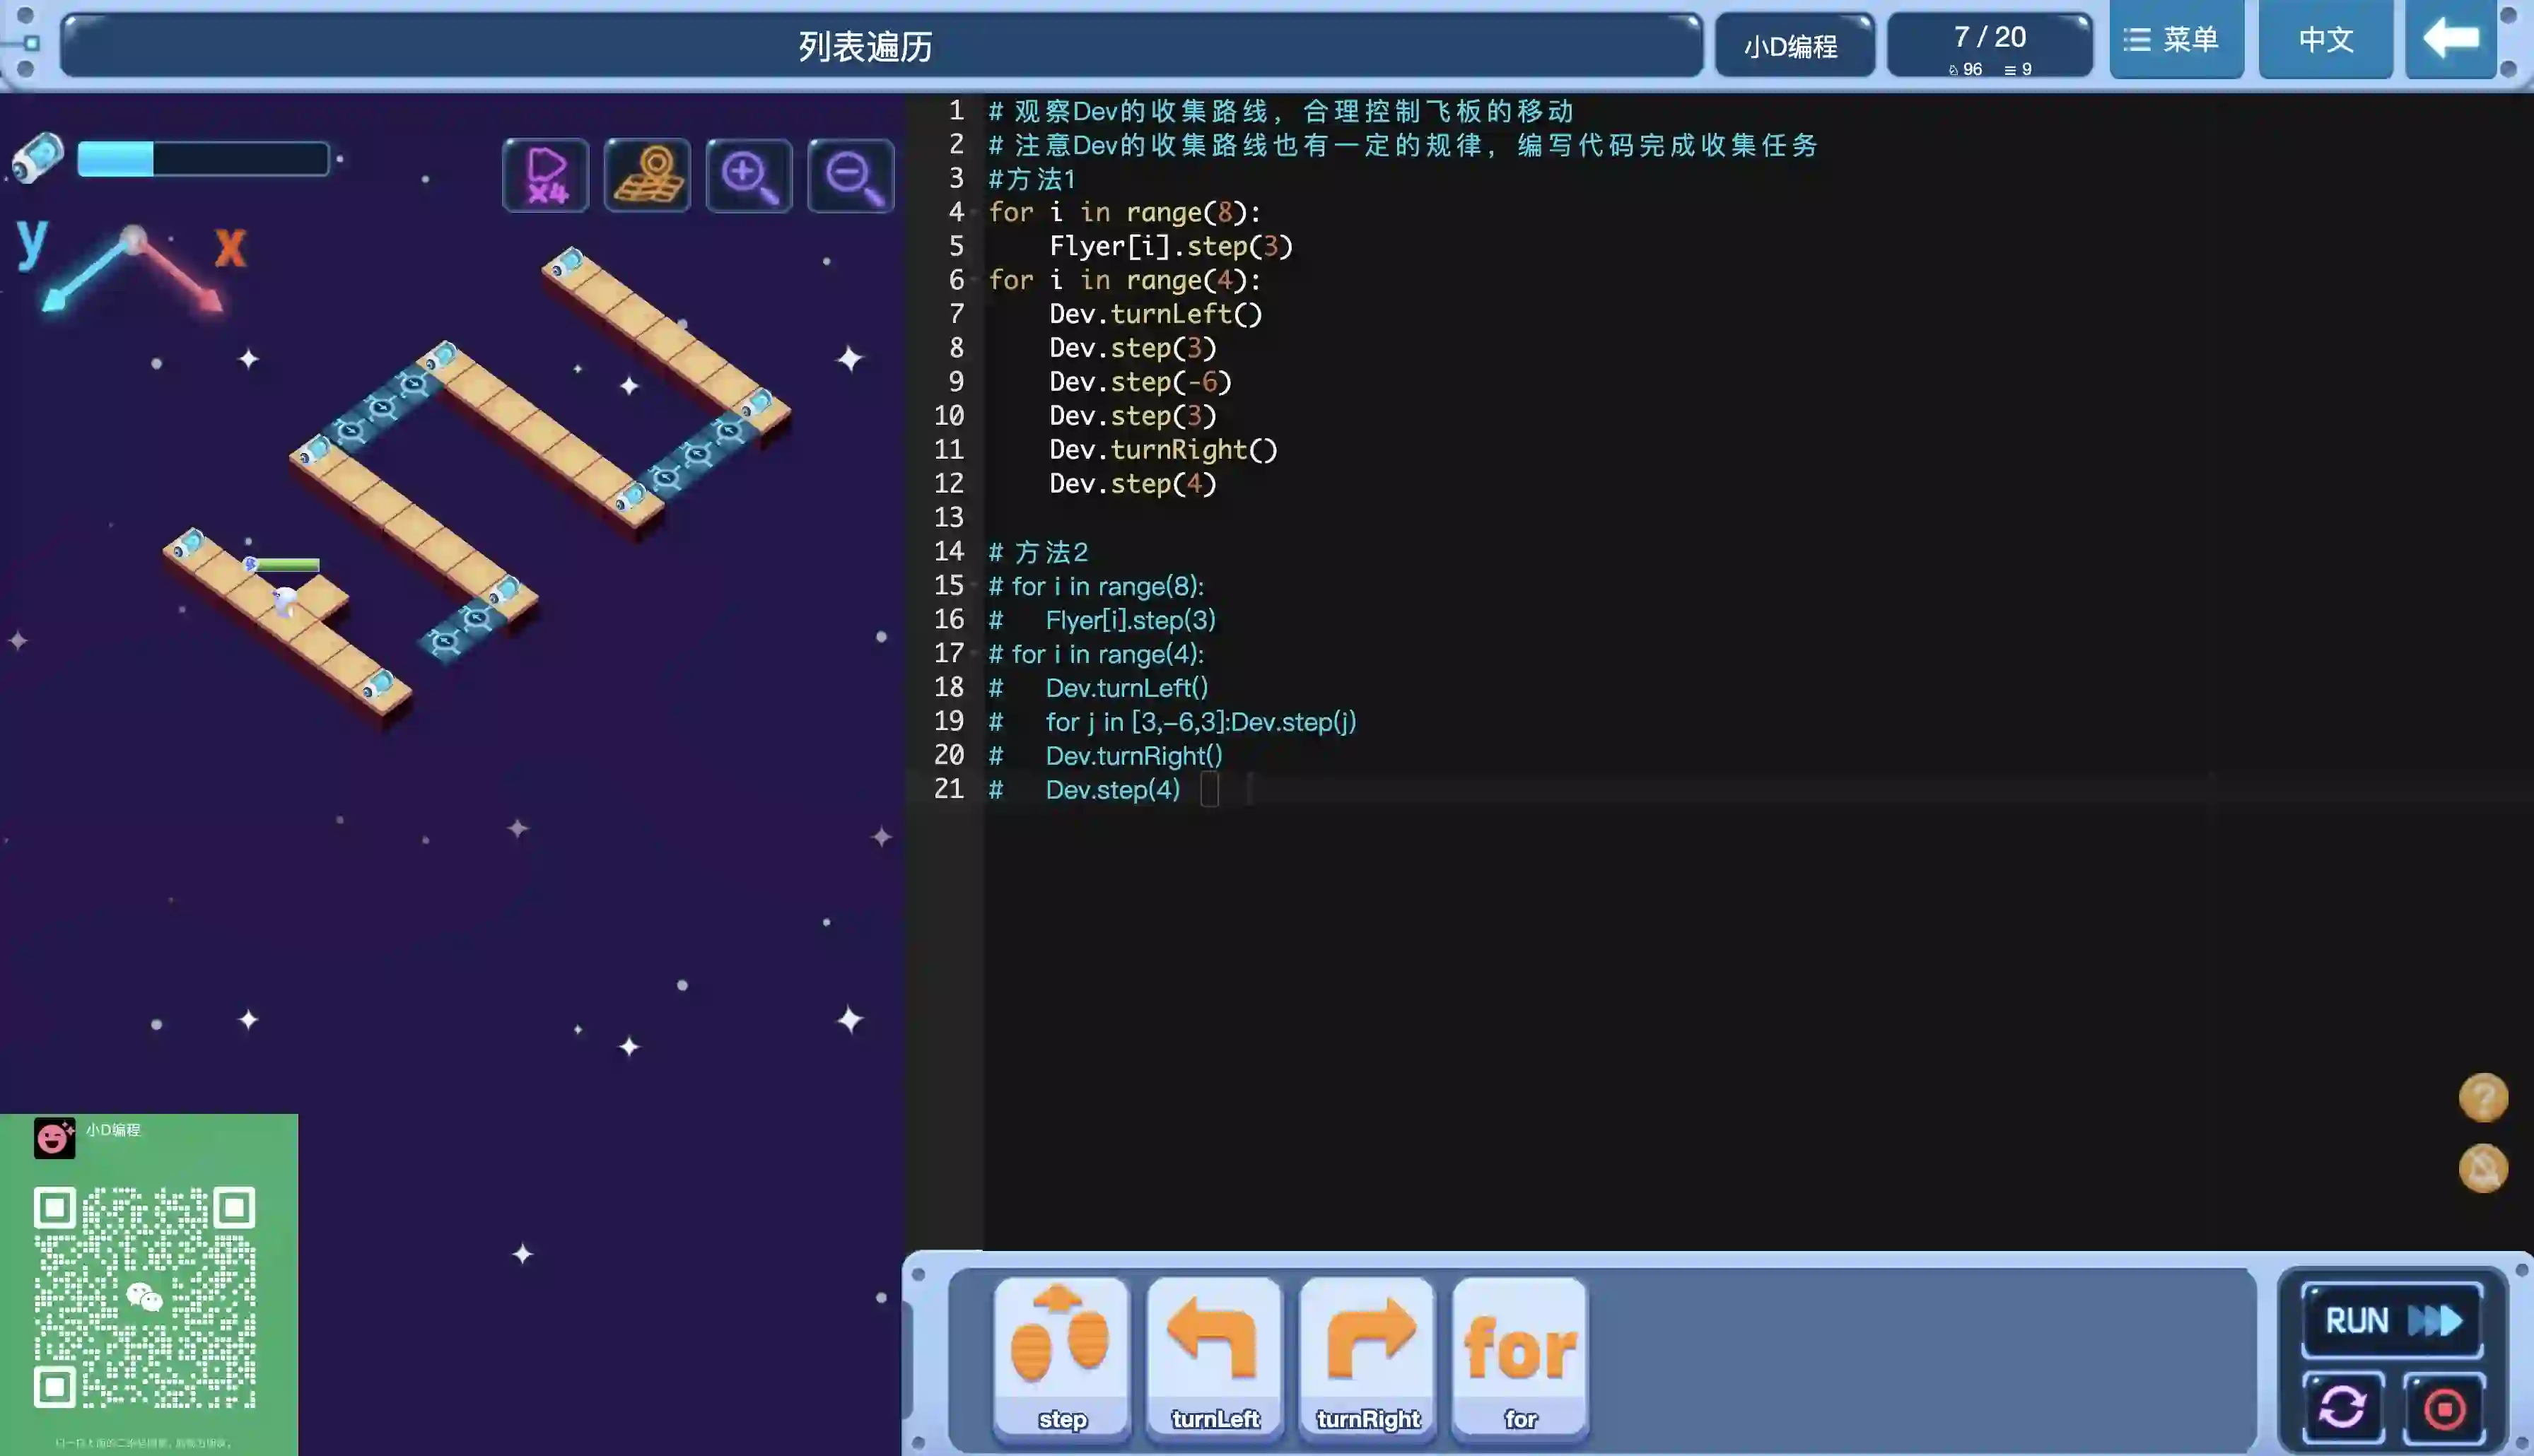2534x1456 pixels.
Task: Toggle the x4 speed playback icon
Action: click(545, 175)
